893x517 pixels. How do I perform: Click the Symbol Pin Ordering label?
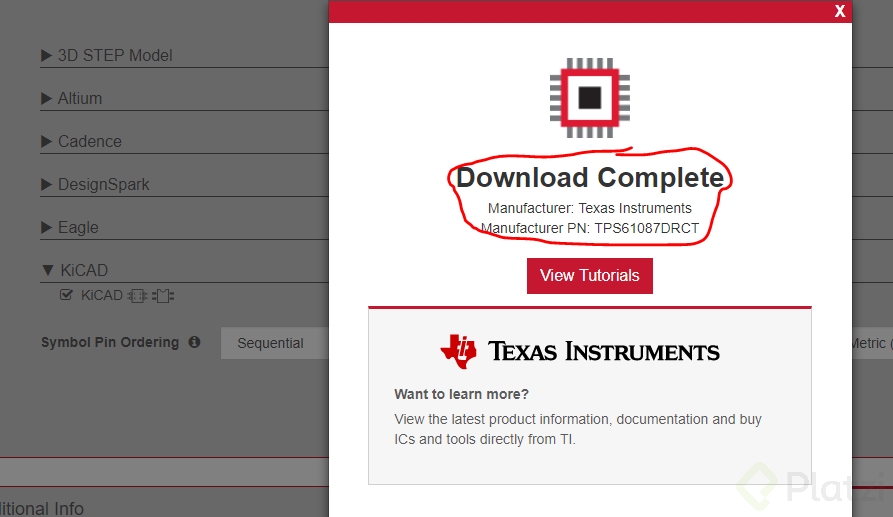[110, 342]
